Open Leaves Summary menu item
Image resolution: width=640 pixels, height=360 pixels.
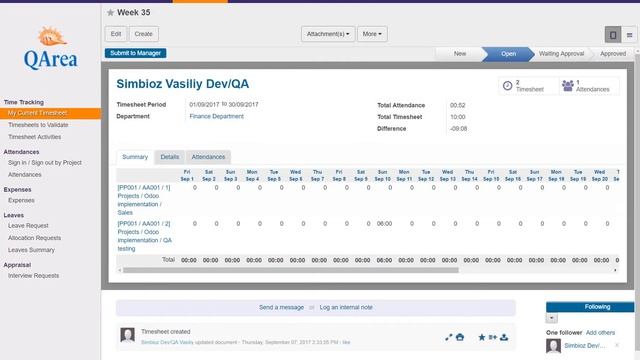click(x=31, y=250)
